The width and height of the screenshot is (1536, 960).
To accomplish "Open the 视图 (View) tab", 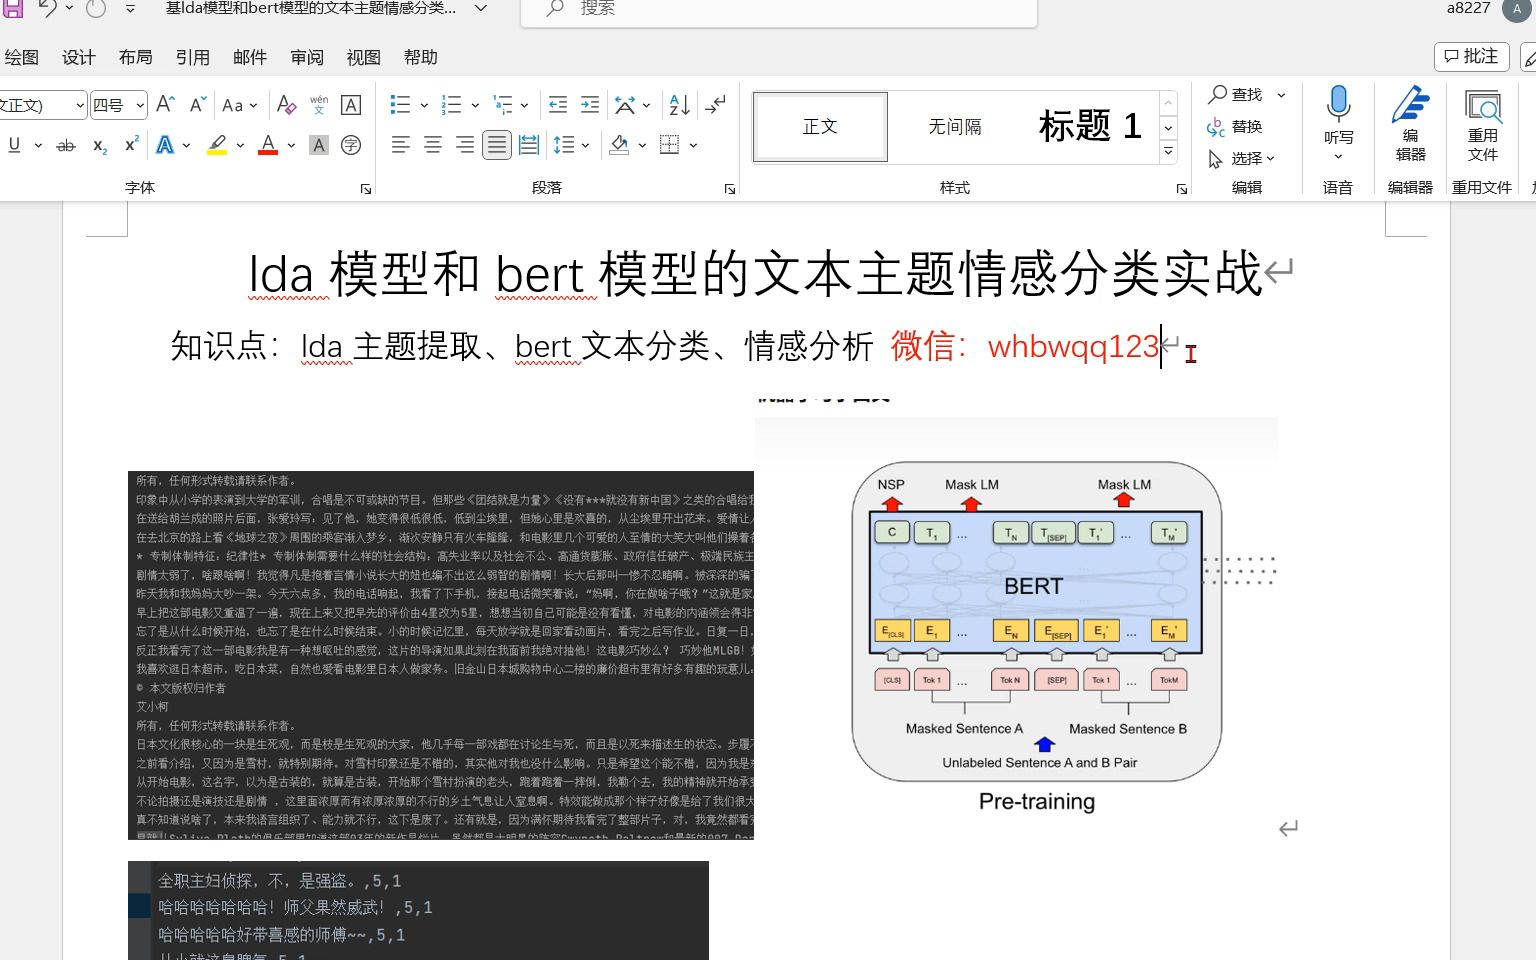I will tap(364, 57).
